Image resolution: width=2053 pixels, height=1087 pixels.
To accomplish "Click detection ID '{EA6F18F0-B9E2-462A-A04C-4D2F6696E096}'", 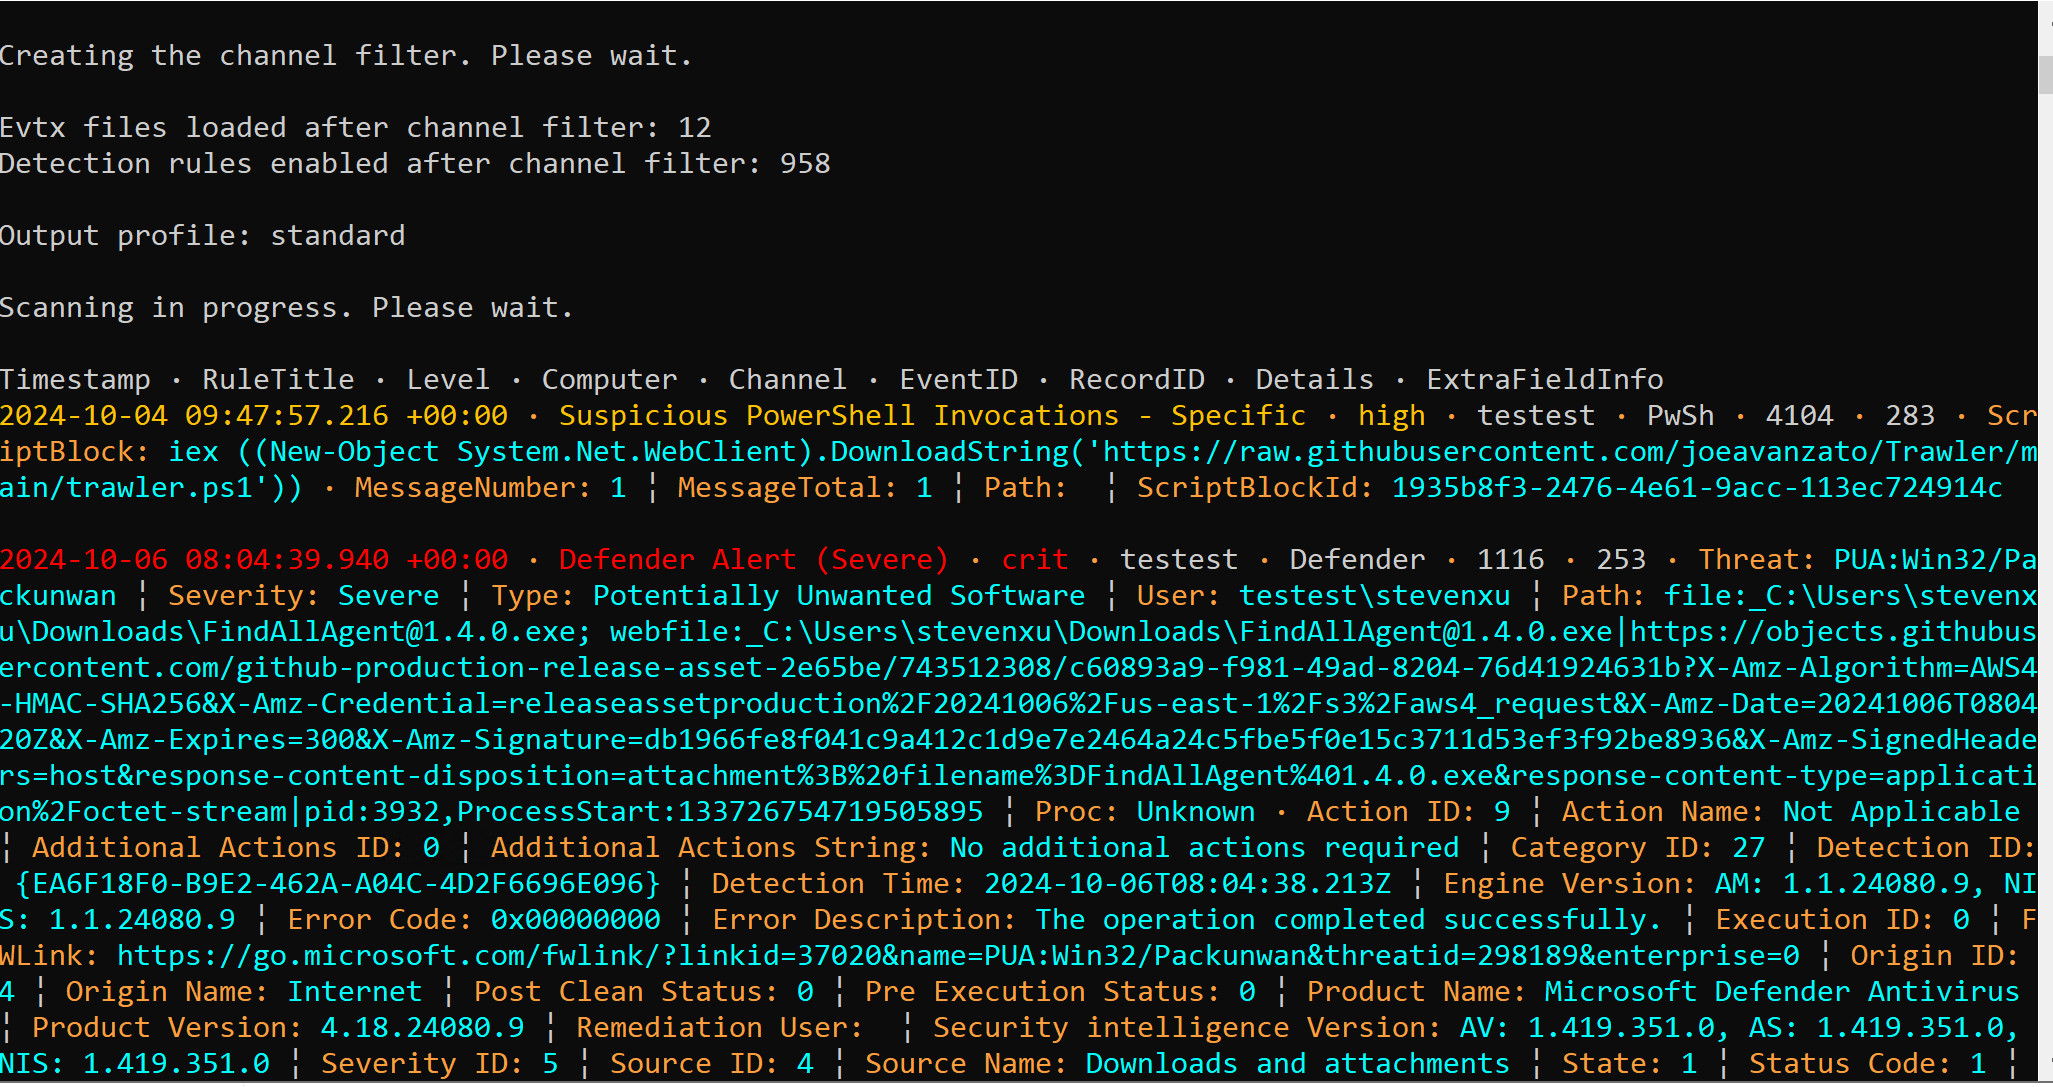I will 338,884.
